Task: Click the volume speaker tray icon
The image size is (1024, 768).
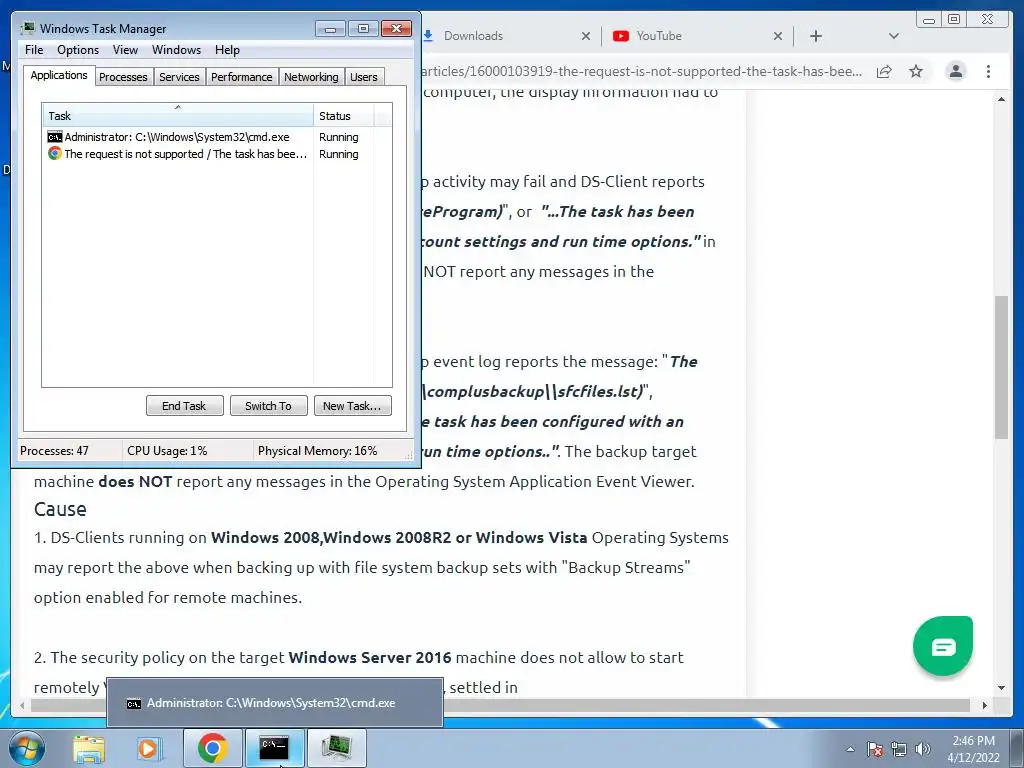Action: point(922,749)
